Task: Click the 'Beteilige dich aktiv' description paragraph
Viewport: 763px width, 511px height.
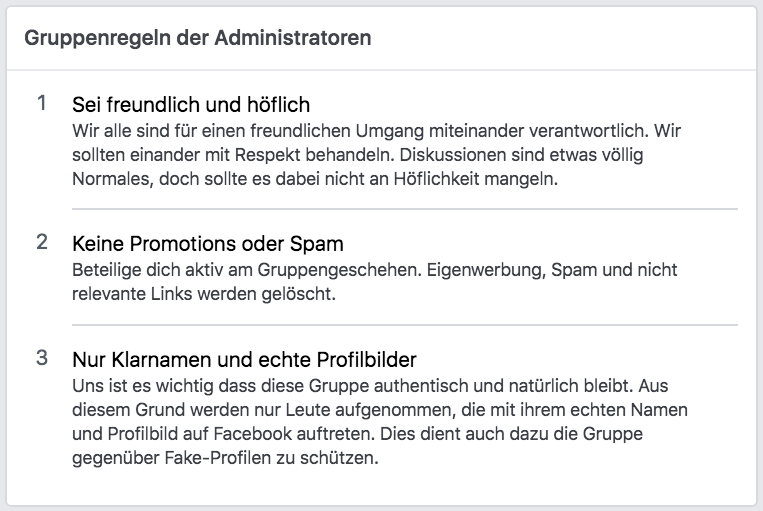Action: 375,282
